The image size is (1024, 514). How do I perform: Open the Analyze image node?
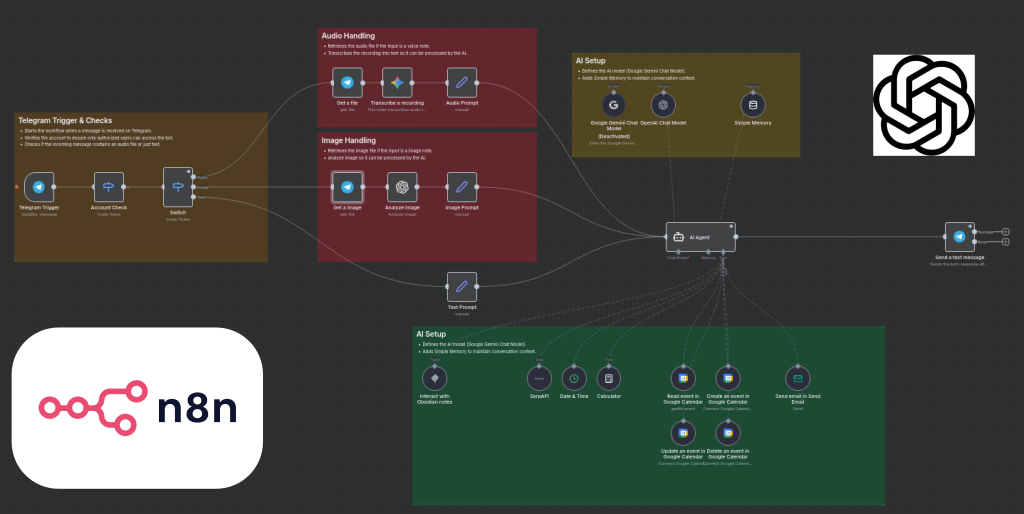coord(402,187)
